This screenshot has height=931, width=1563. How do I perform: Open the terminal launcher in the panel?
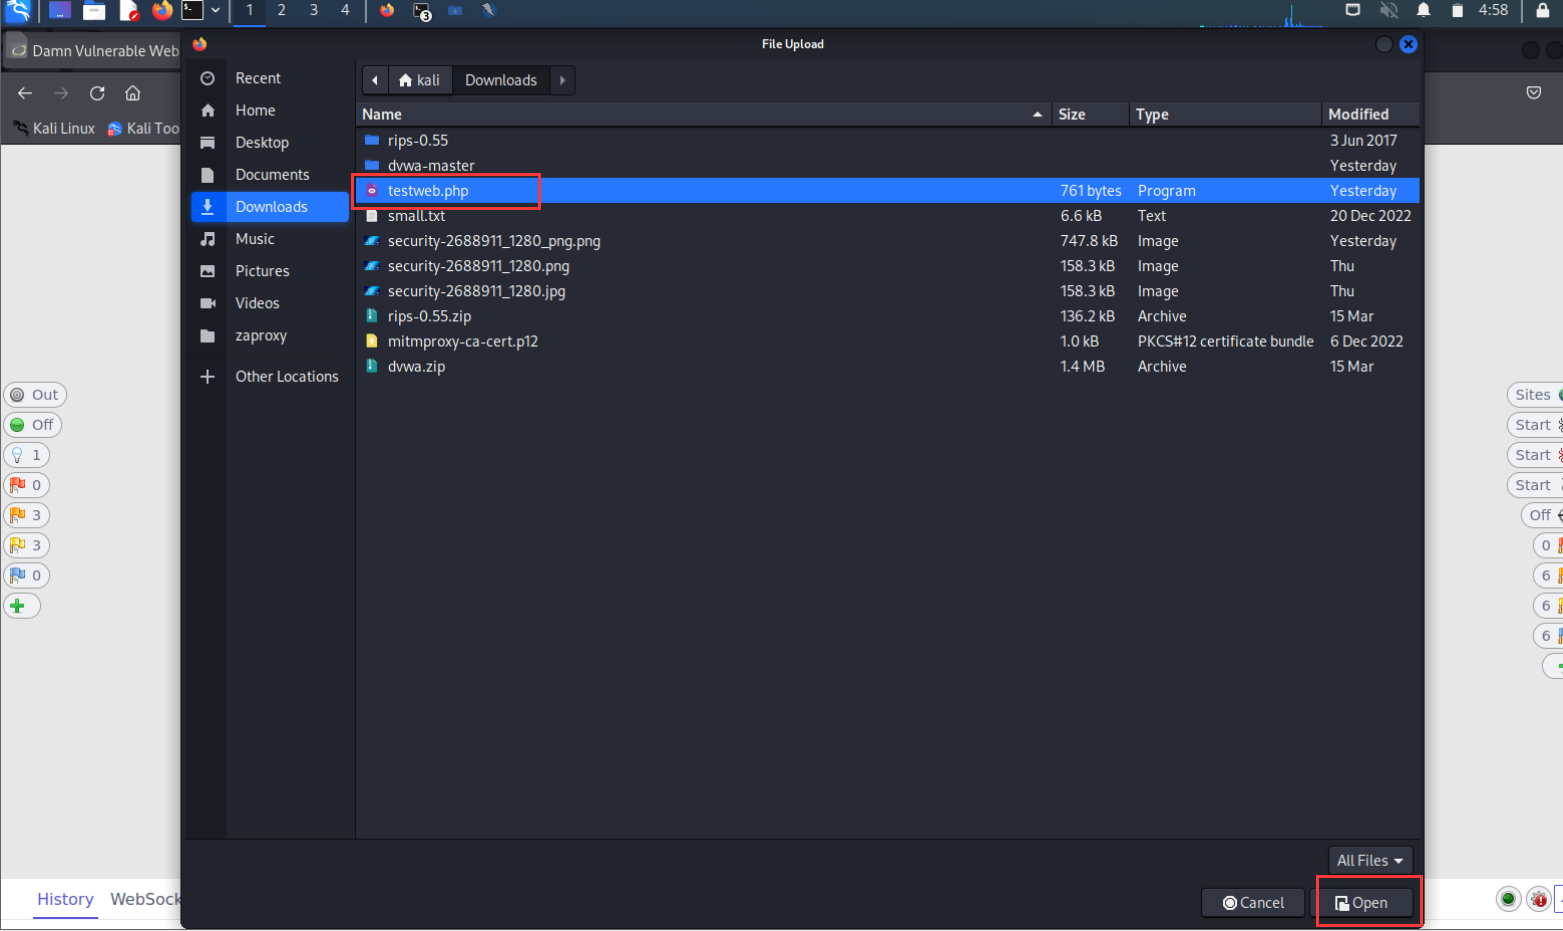click(x=193, y=10)
